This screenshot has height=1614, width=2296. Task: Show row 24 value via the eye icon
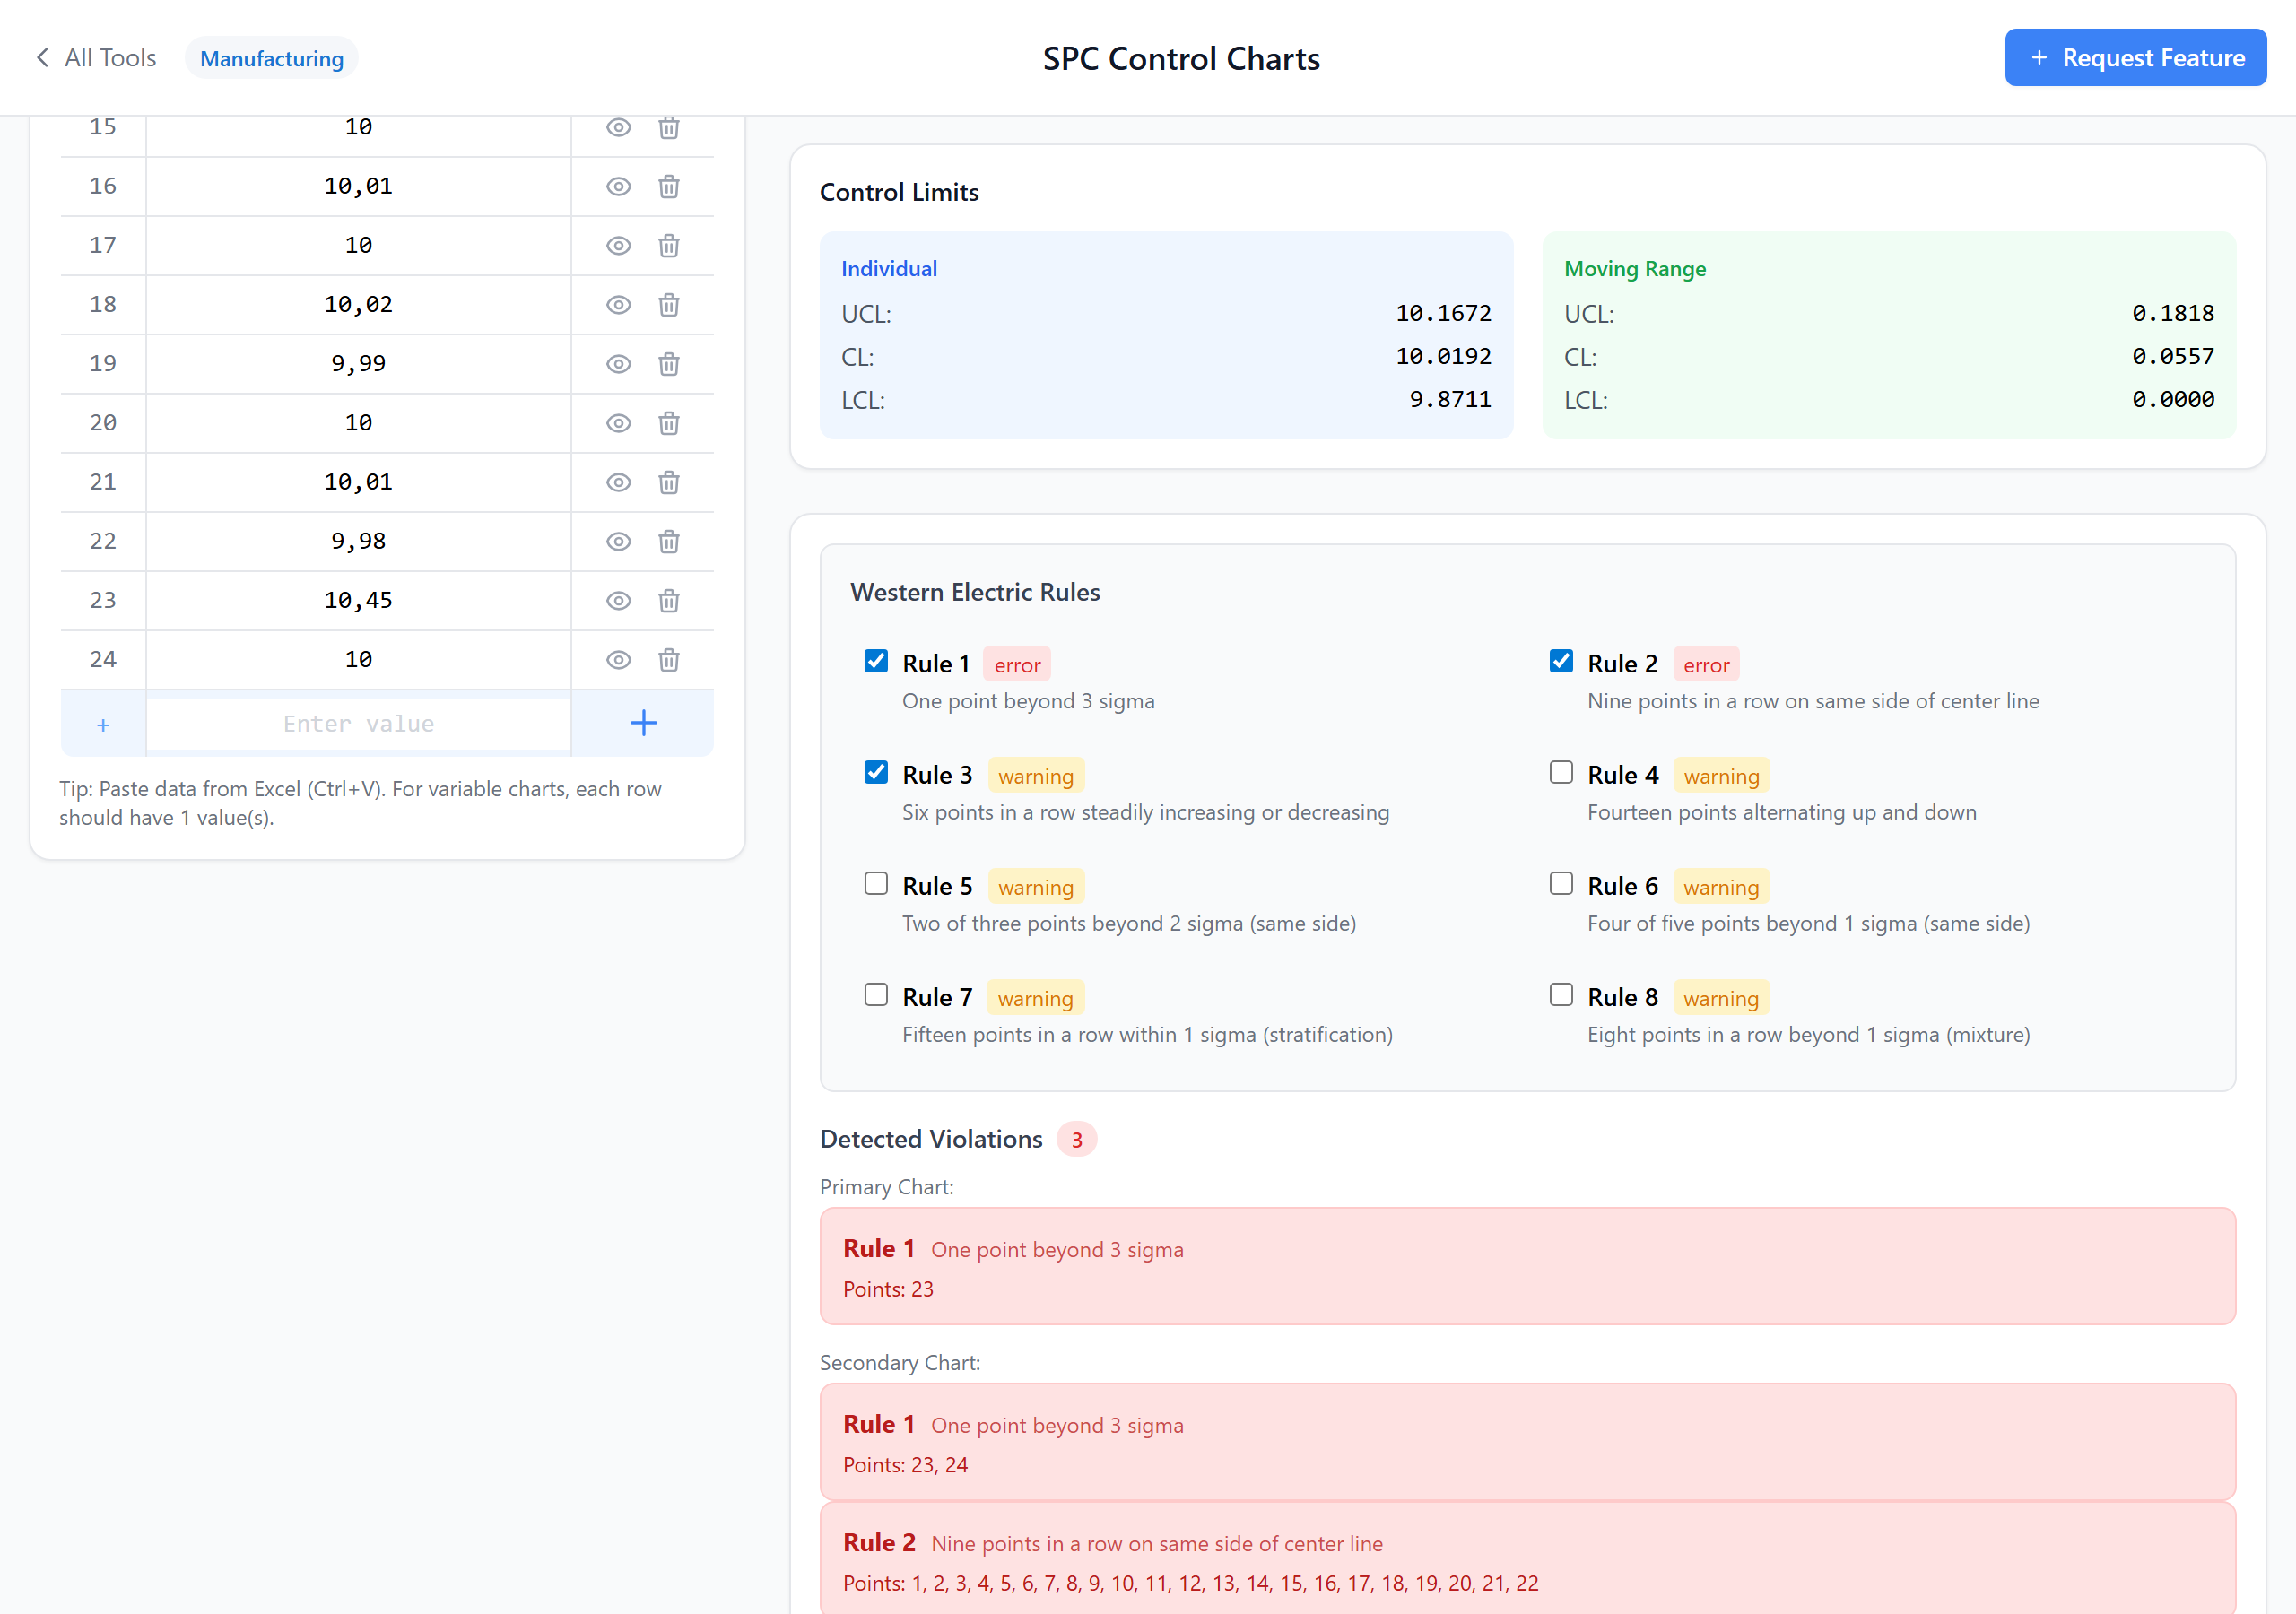(618, 660)
